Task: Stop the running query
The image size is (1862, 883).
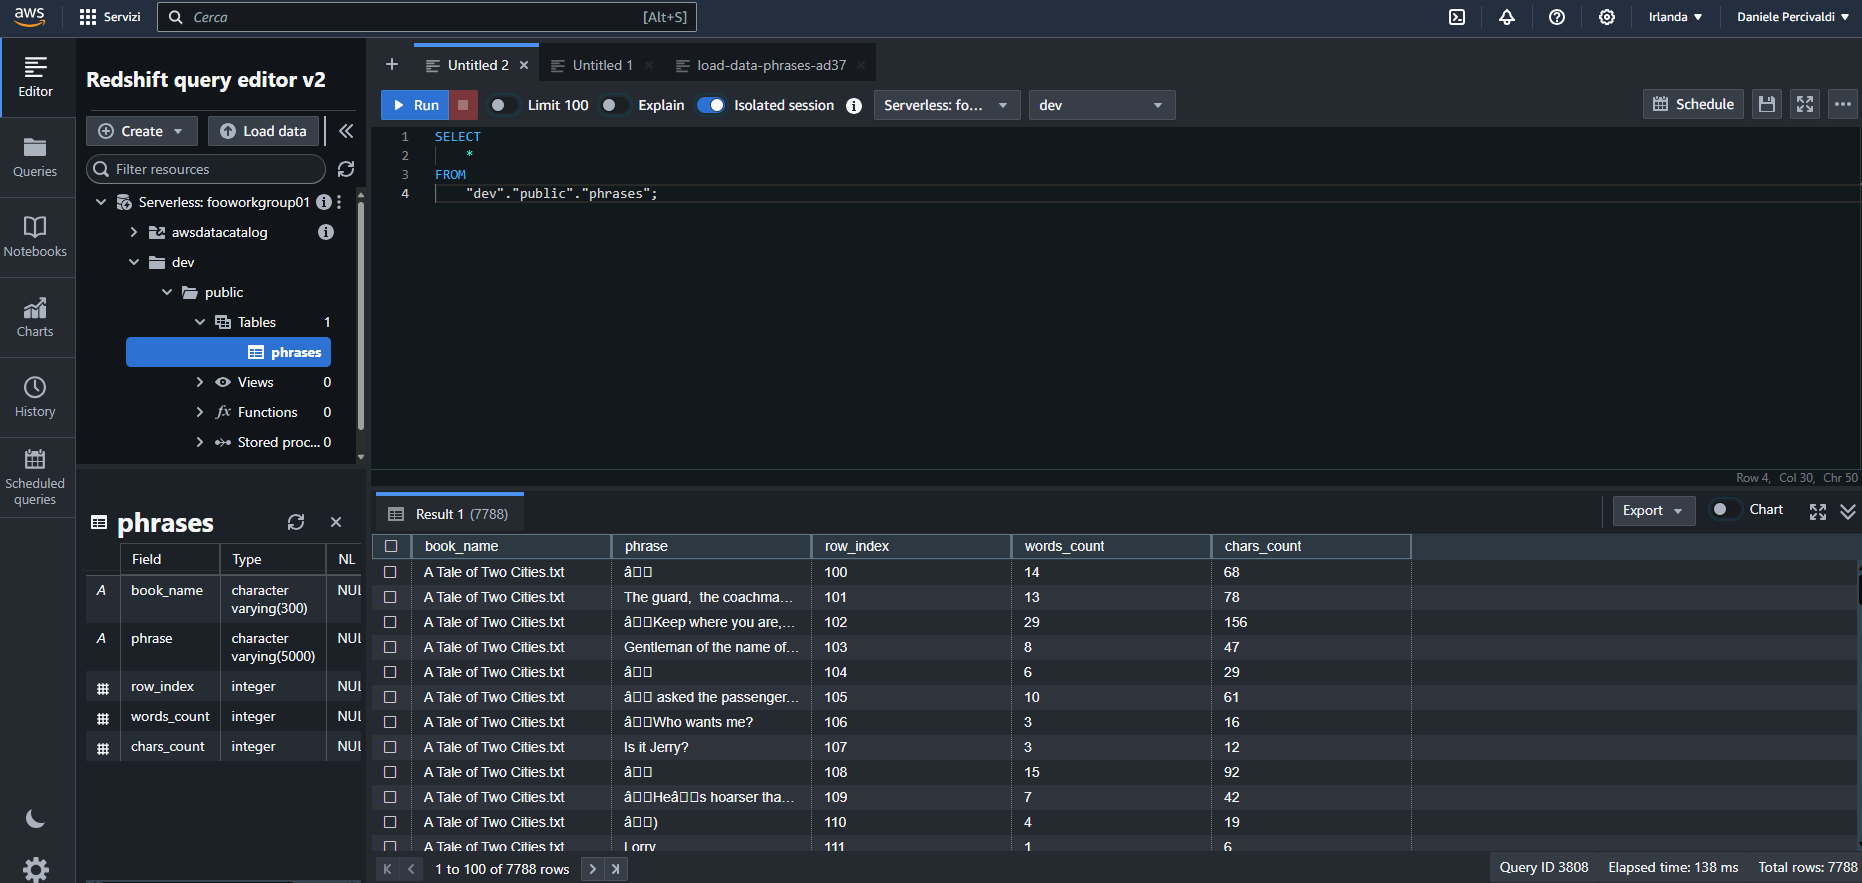Action: pyautogui.click(x=463, y=105)
